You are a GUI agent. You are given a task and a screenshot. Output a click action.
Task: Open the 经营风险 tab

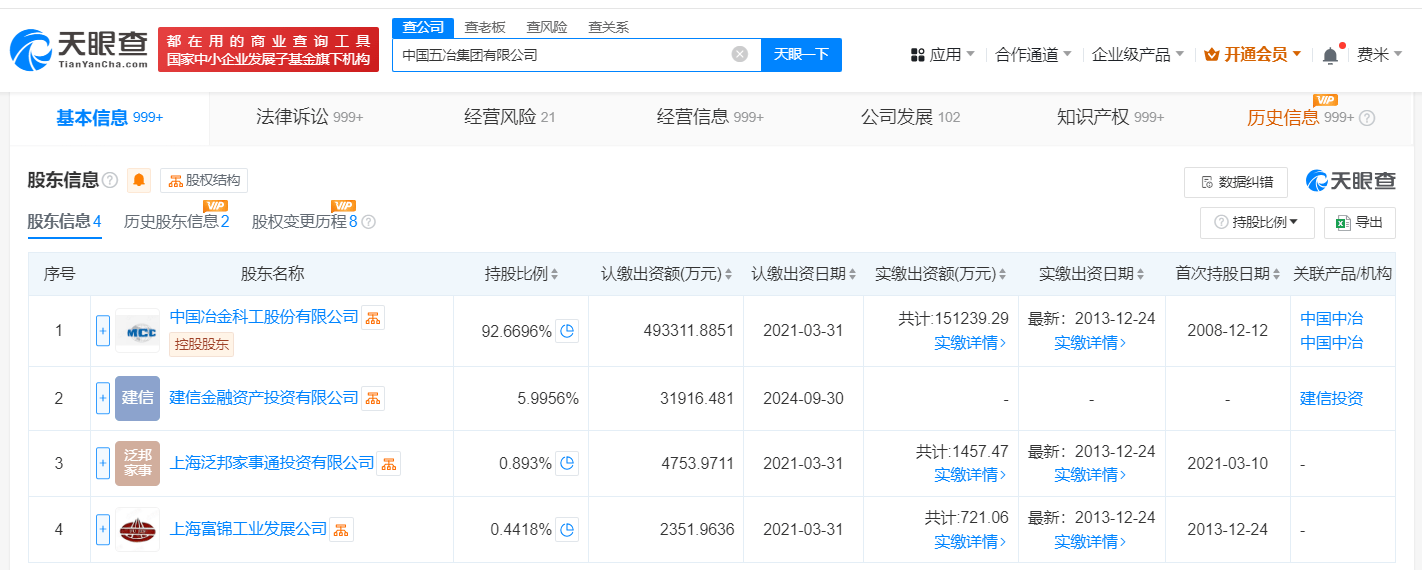point(510,118)
